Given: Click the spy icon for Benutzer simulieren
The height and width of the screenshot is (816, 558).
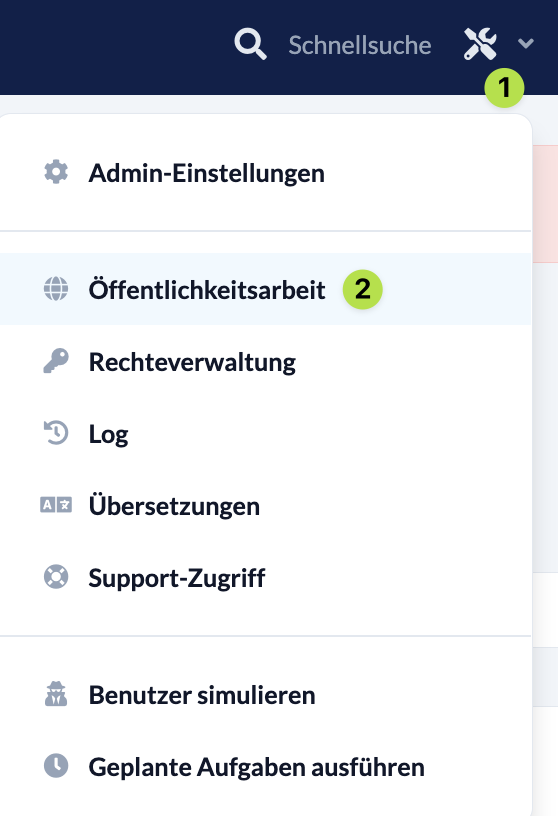Looking at the screenshot, I should click(x=56, y=694).
